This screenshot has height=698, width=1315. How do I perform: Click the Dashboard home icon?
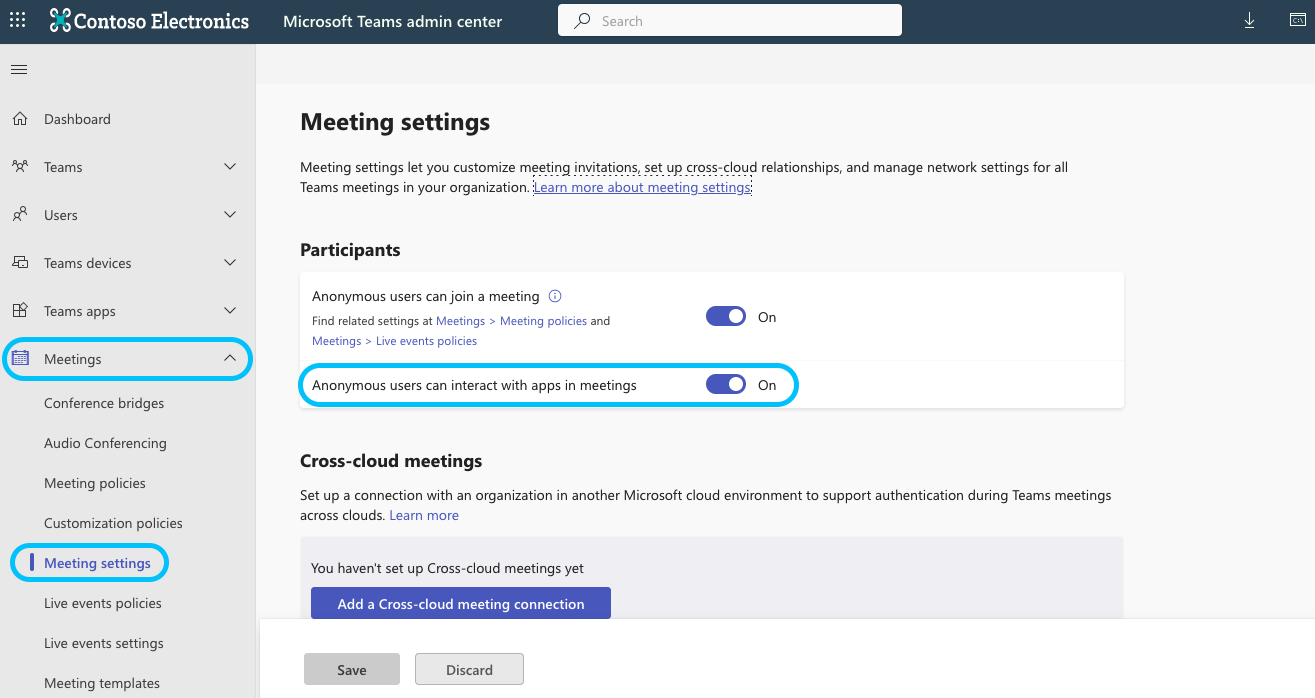(20, 119)
